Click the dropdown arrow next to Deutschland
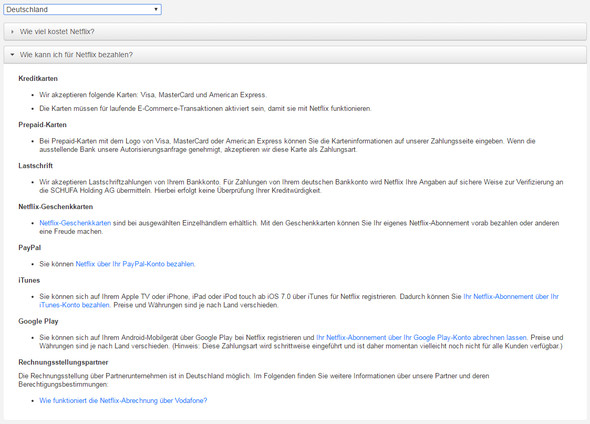The image size is (590, 424). [x=156, y=9]
